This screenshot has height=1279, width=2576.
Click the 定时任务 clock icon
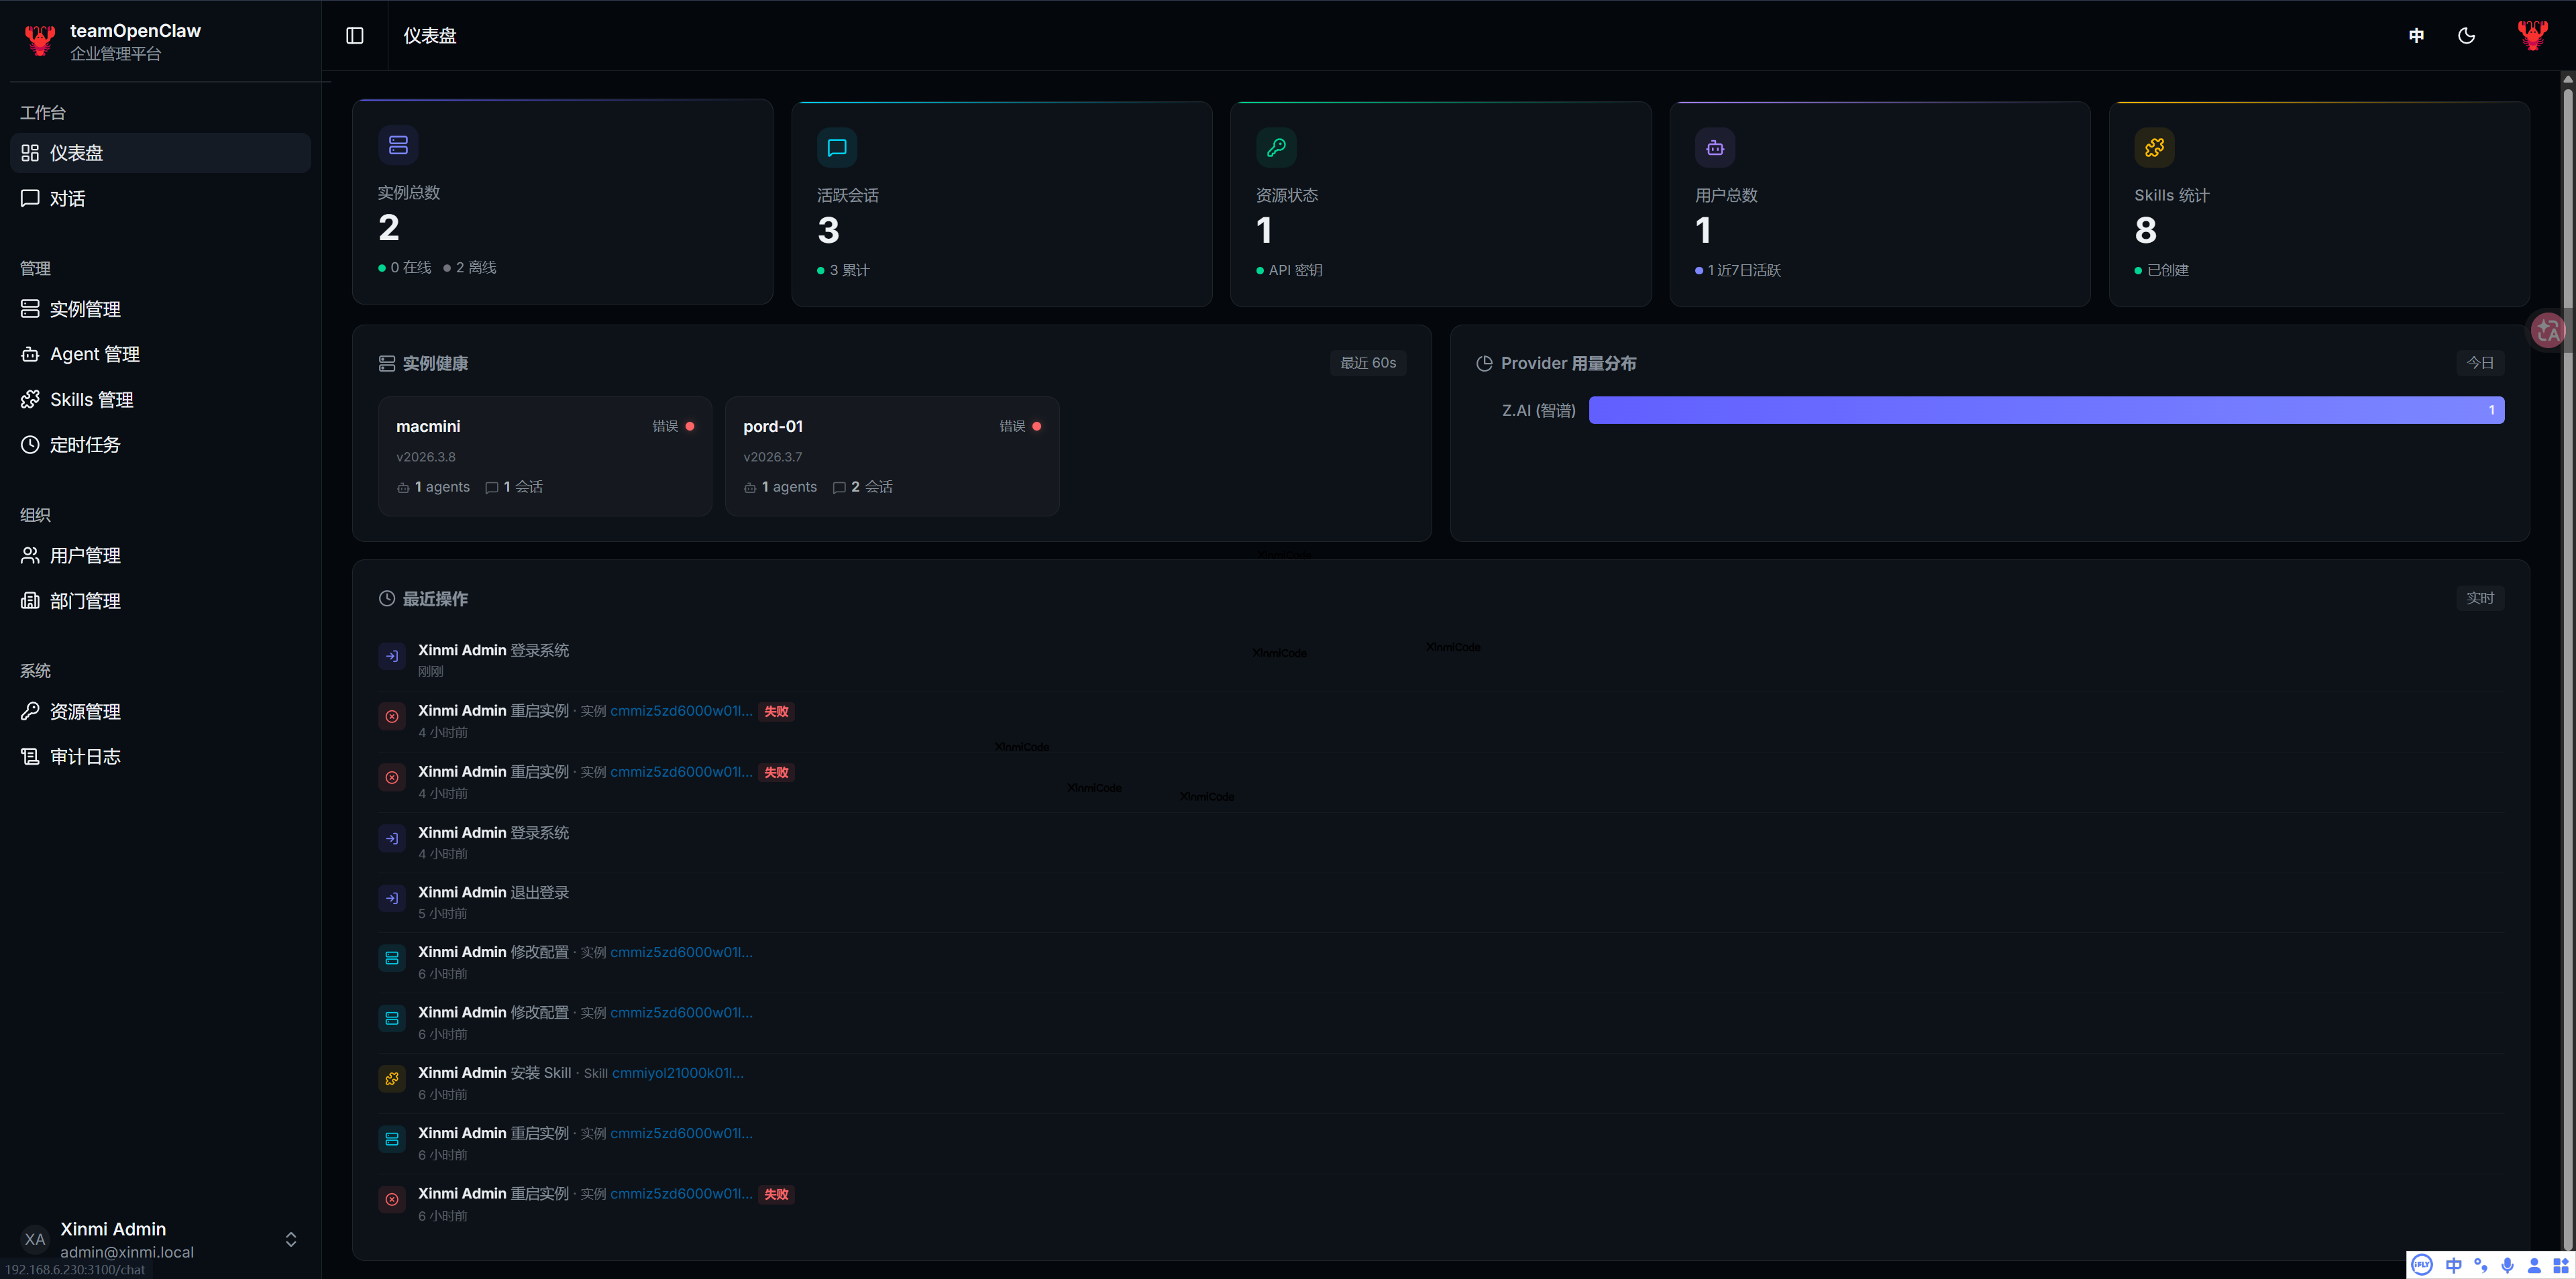(x=30, y=445)
